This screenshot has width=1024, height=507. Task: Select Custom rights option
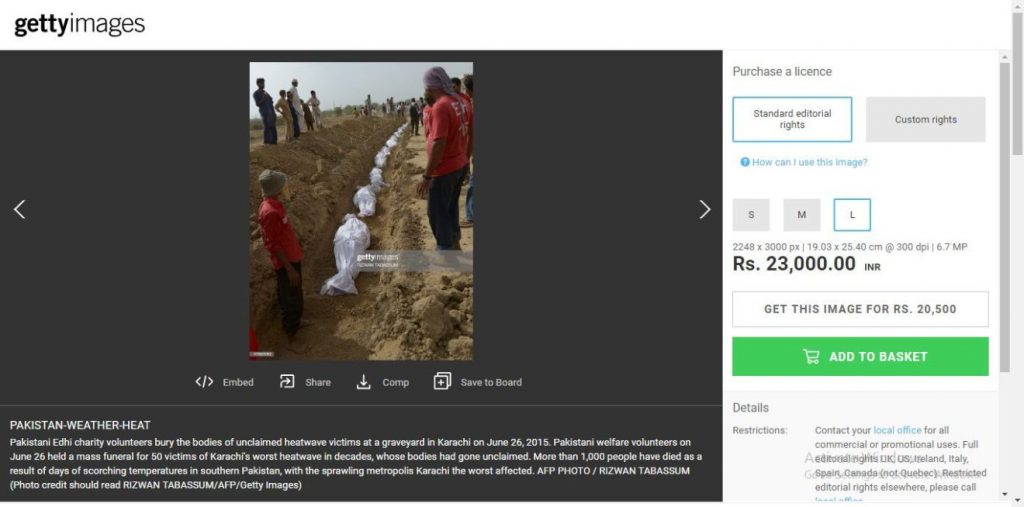point(925,119)
